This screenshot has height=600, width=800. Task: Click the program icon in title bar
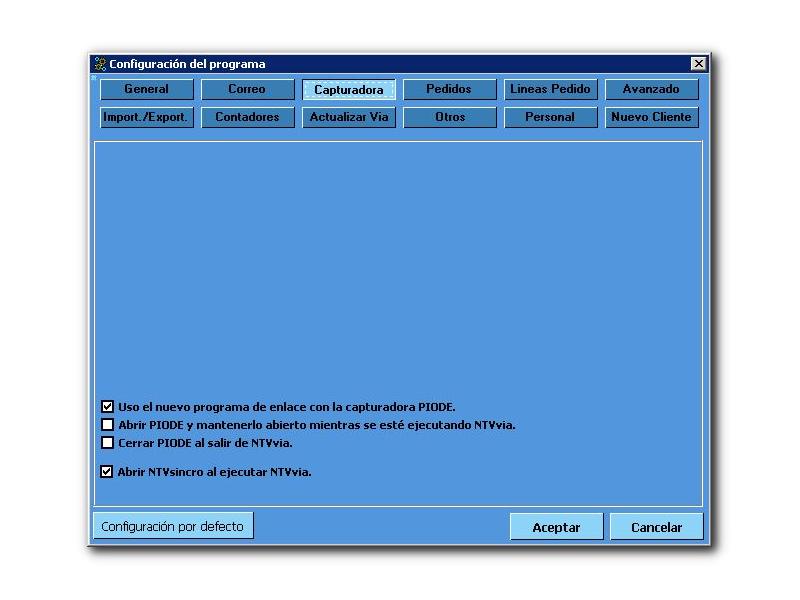(x=101, y=64)
